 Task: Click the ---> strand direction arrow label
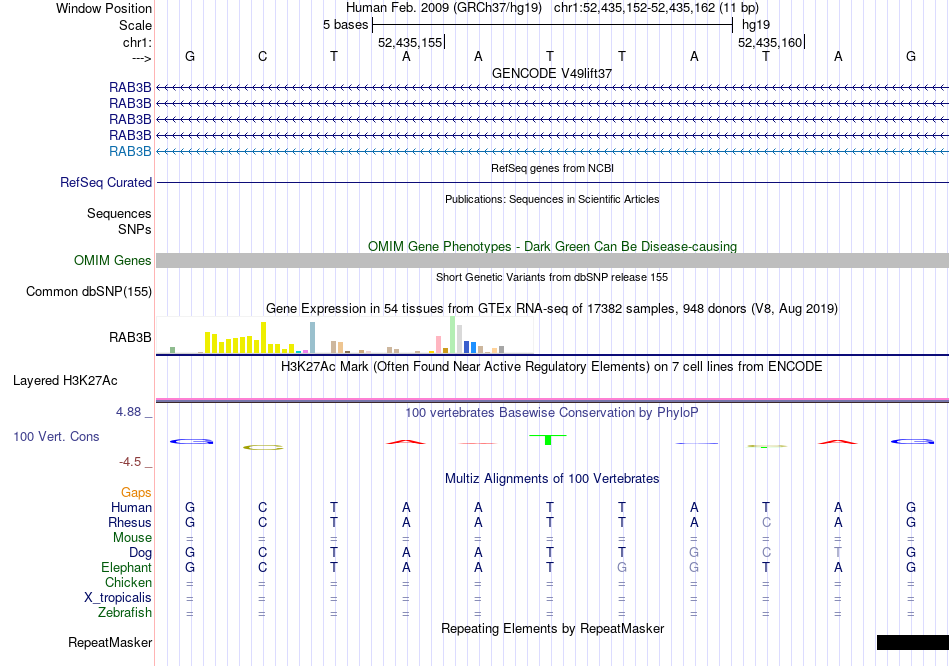(x=141, y=58)
